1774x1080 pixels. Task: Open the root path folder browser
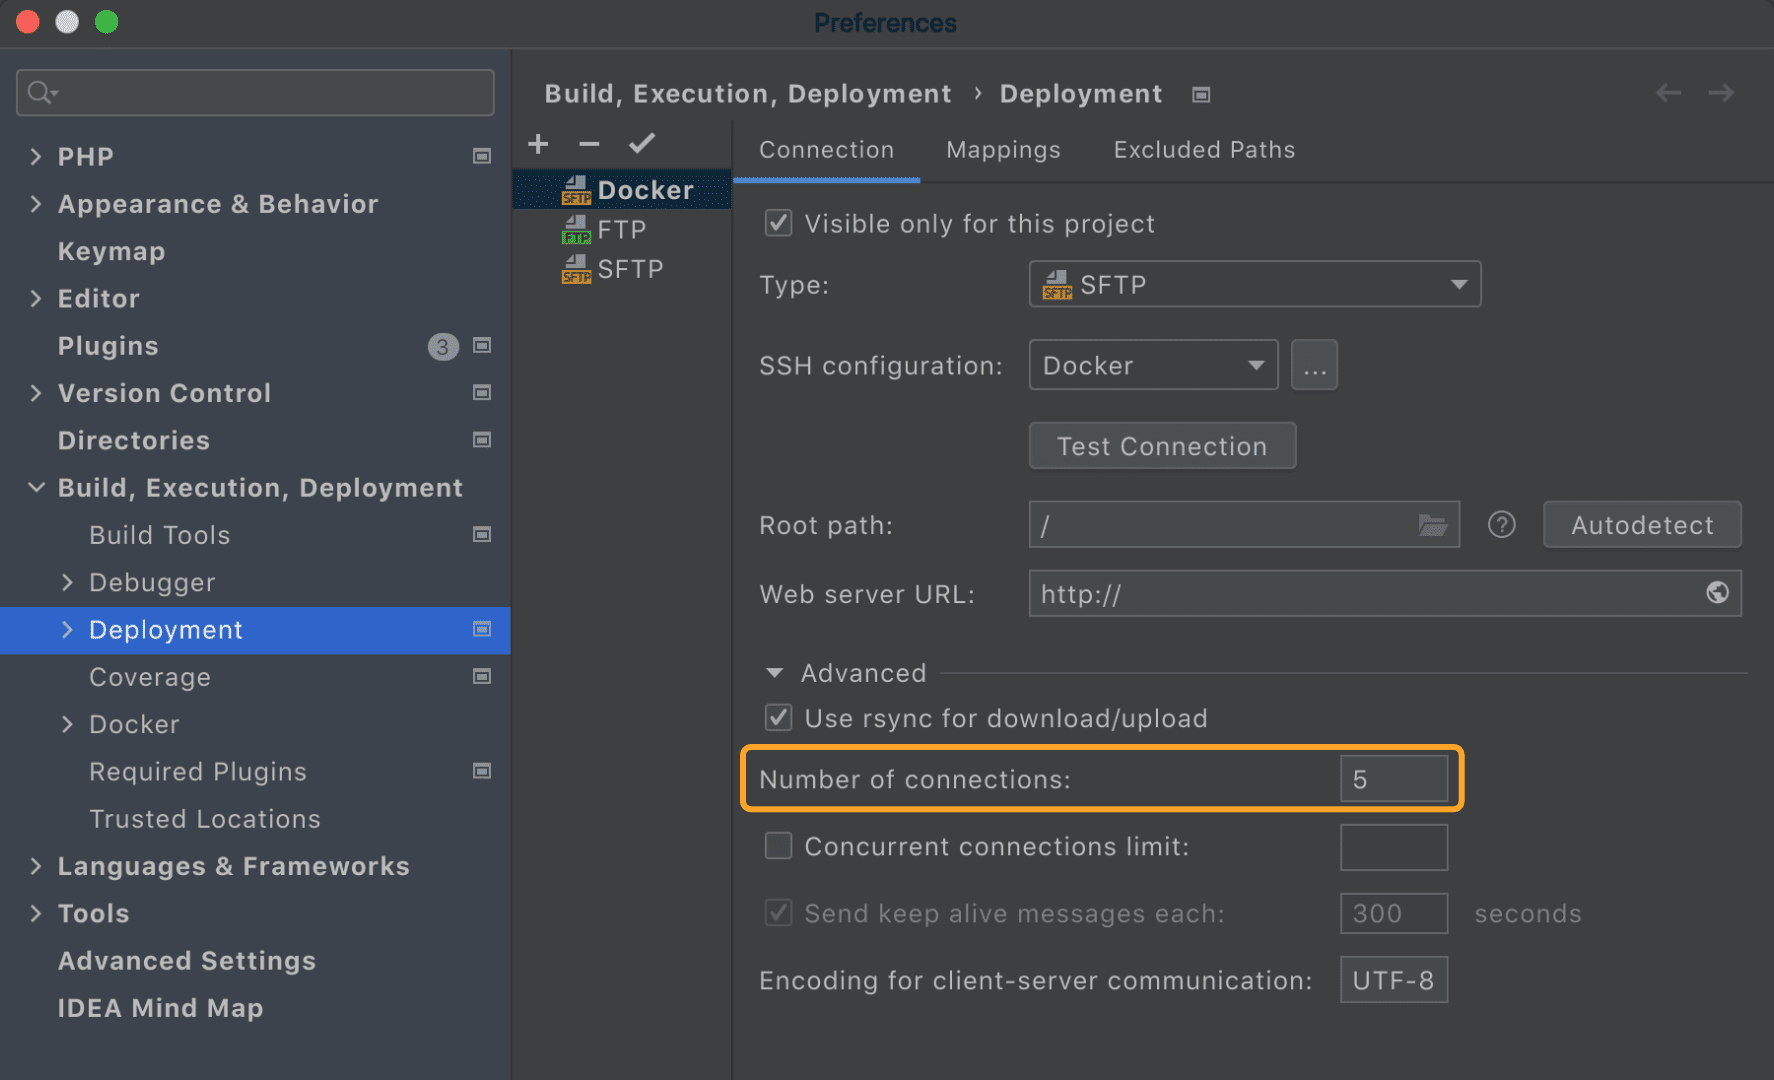click(x=1434, y=524)
